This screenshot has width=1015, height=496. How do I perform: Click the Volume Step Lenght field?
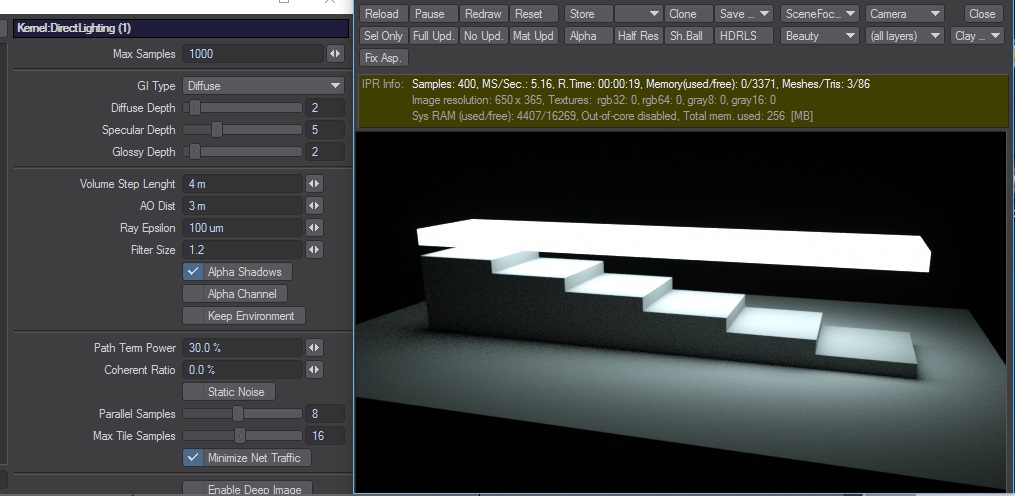243,184
